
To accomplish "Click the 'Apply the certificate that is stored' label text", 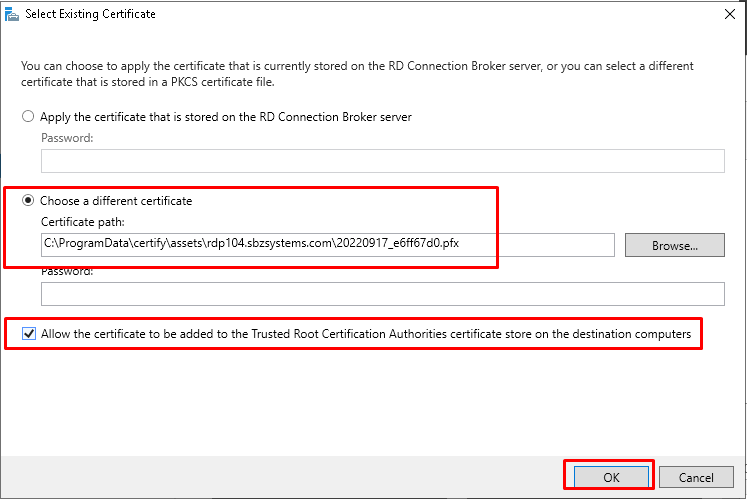I will point(226,117).
